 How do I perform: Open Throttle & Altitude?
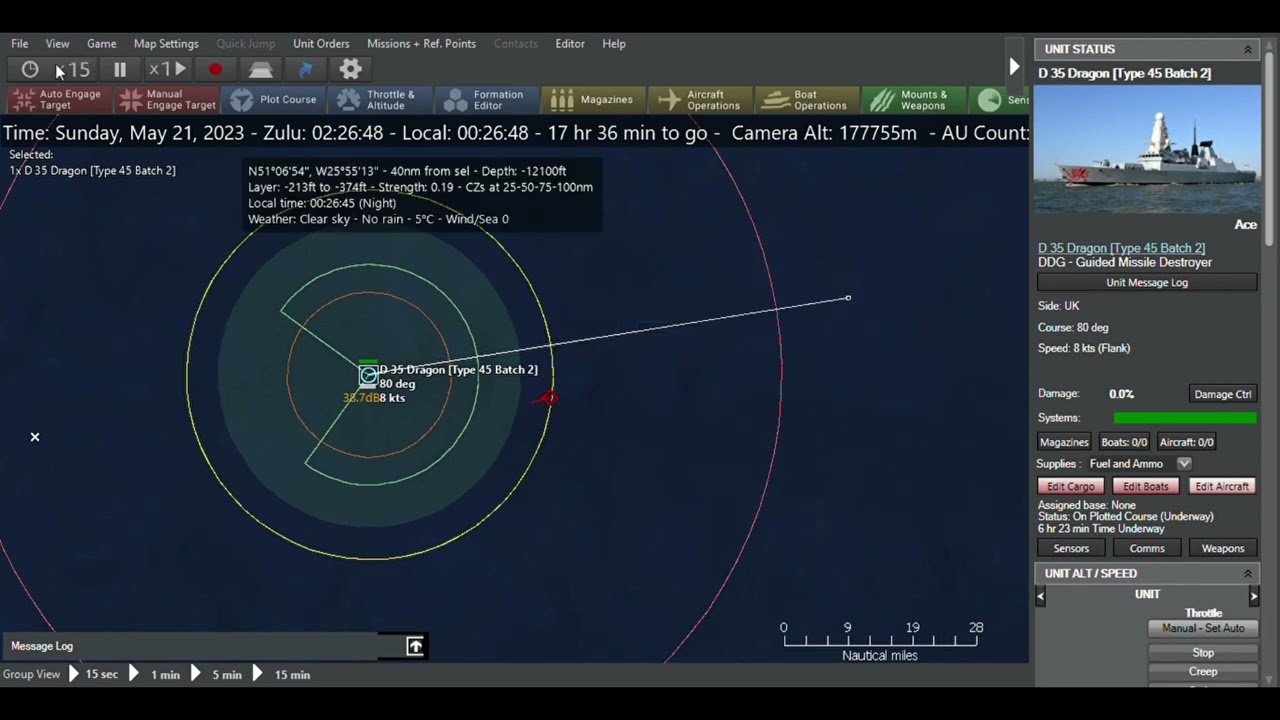coord(381,99)
